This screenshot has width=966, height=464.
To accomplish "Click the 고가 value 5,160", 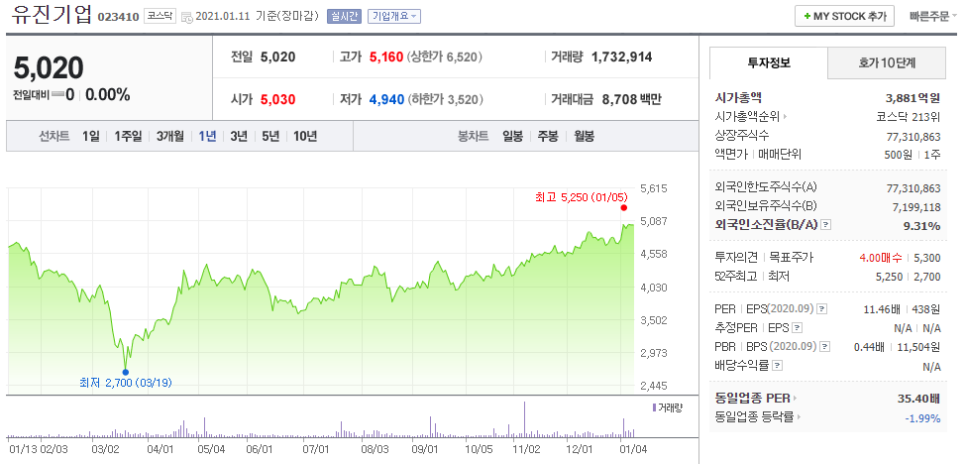I will (386, 57).
